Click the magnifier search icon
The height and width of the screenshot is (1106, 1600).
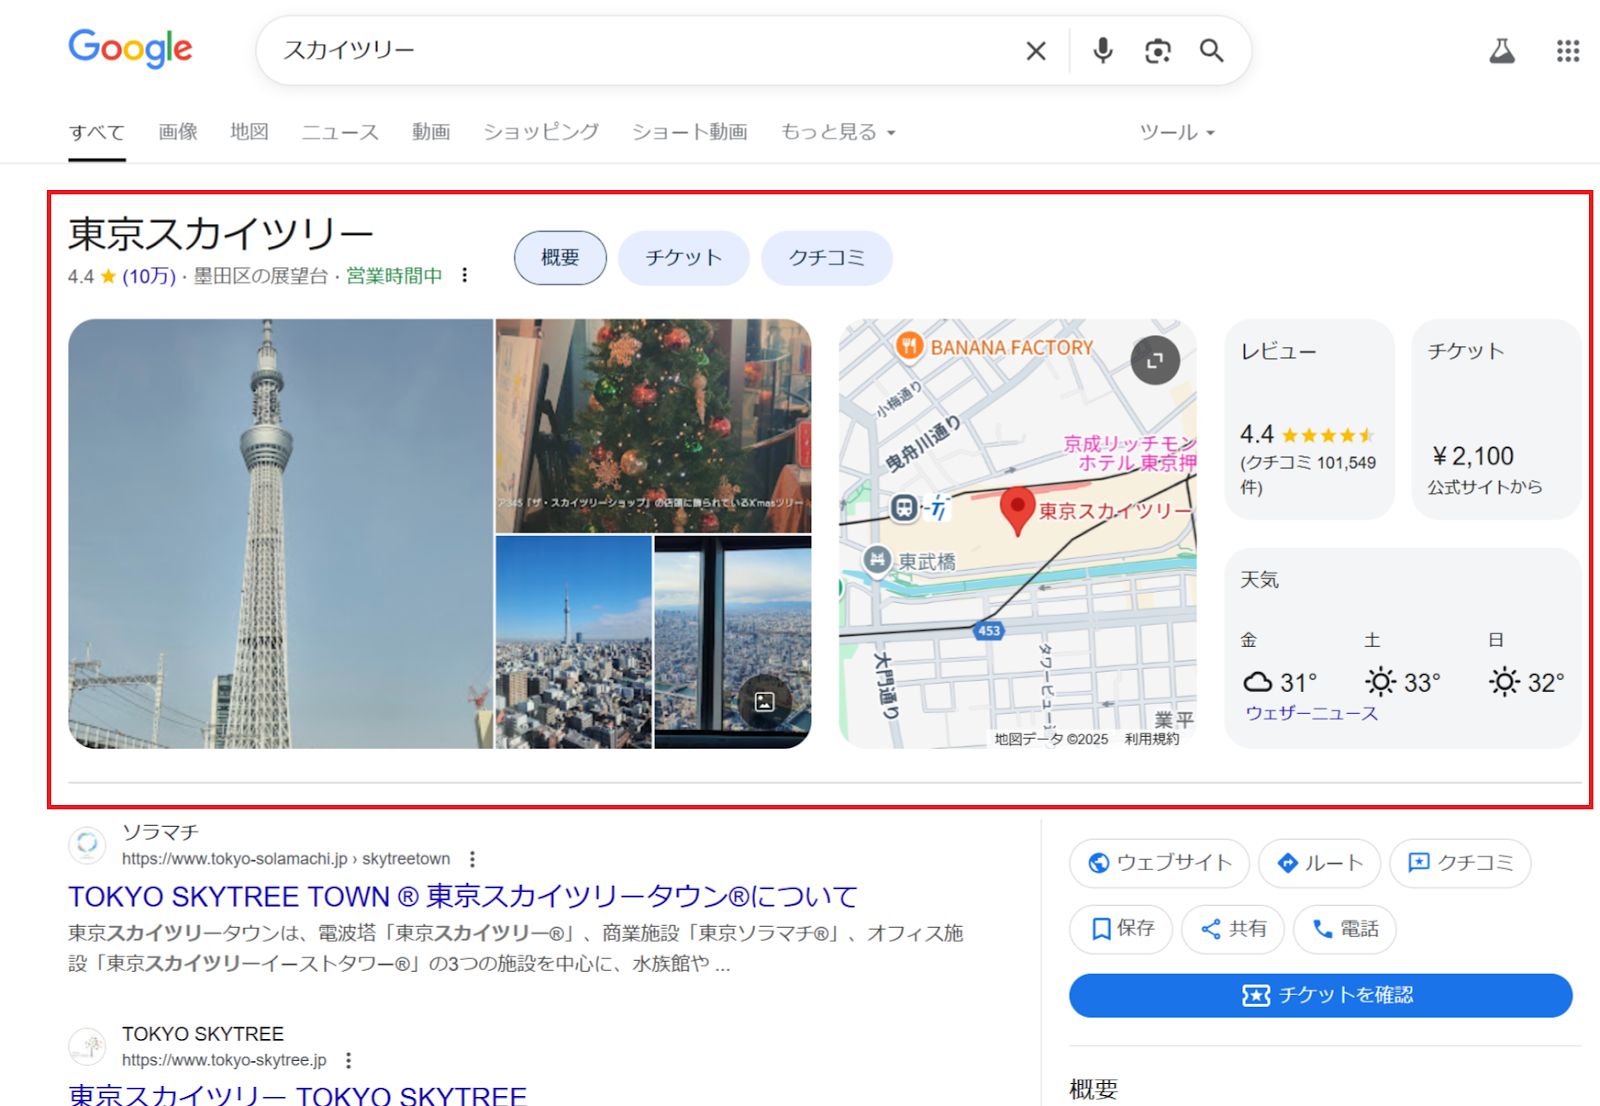[1211, 51]
